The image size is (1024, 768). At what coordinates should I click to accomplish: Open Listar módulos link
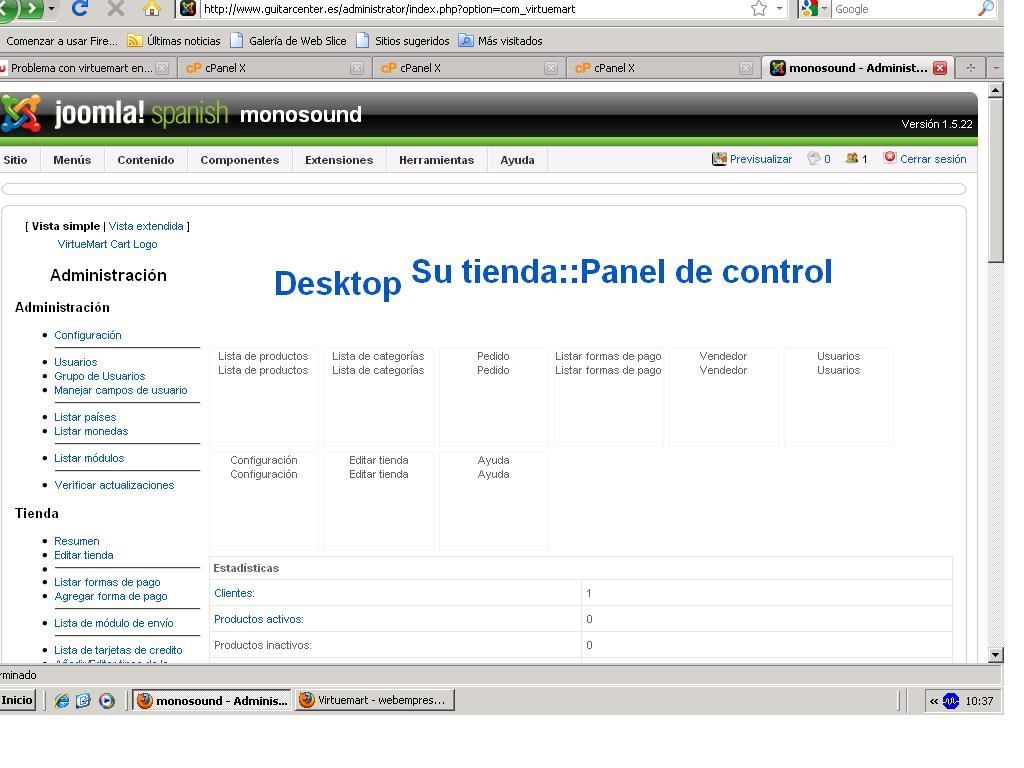(x=89, y=458)
